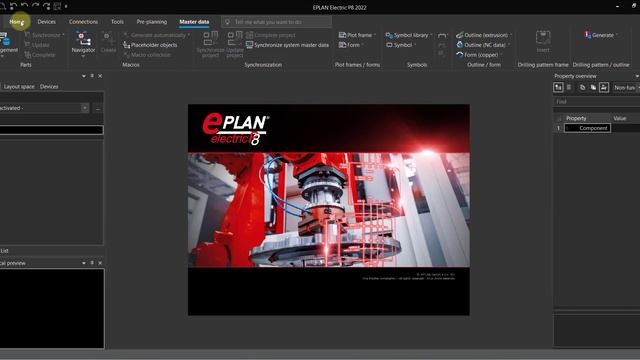Open the left navigator panel menu arrow
Viewport: 640px width, 360px height.
tap(84, 76)
